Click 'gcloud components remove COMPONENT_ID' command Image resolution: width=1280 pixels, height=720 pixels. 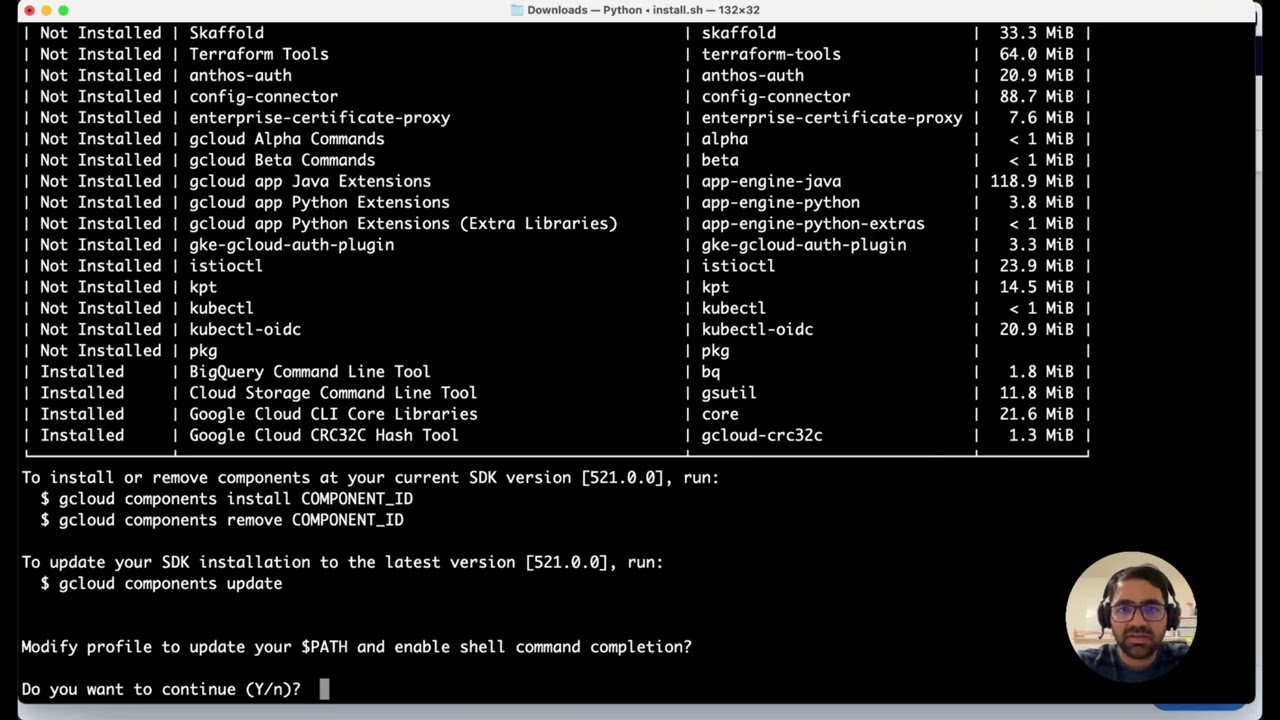click(231, 520)
